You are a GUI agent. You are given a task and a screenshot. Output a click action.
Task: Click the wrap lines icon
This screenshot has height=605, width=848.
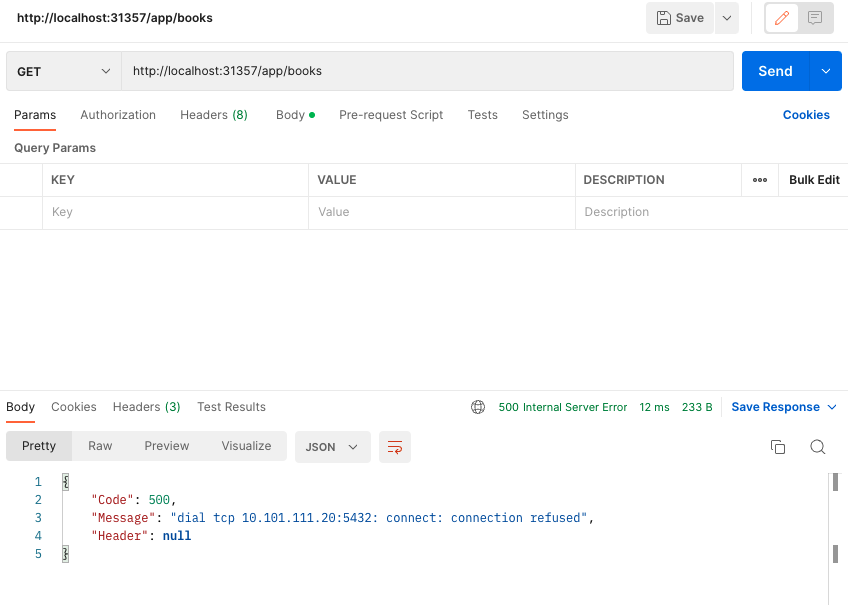395,447
